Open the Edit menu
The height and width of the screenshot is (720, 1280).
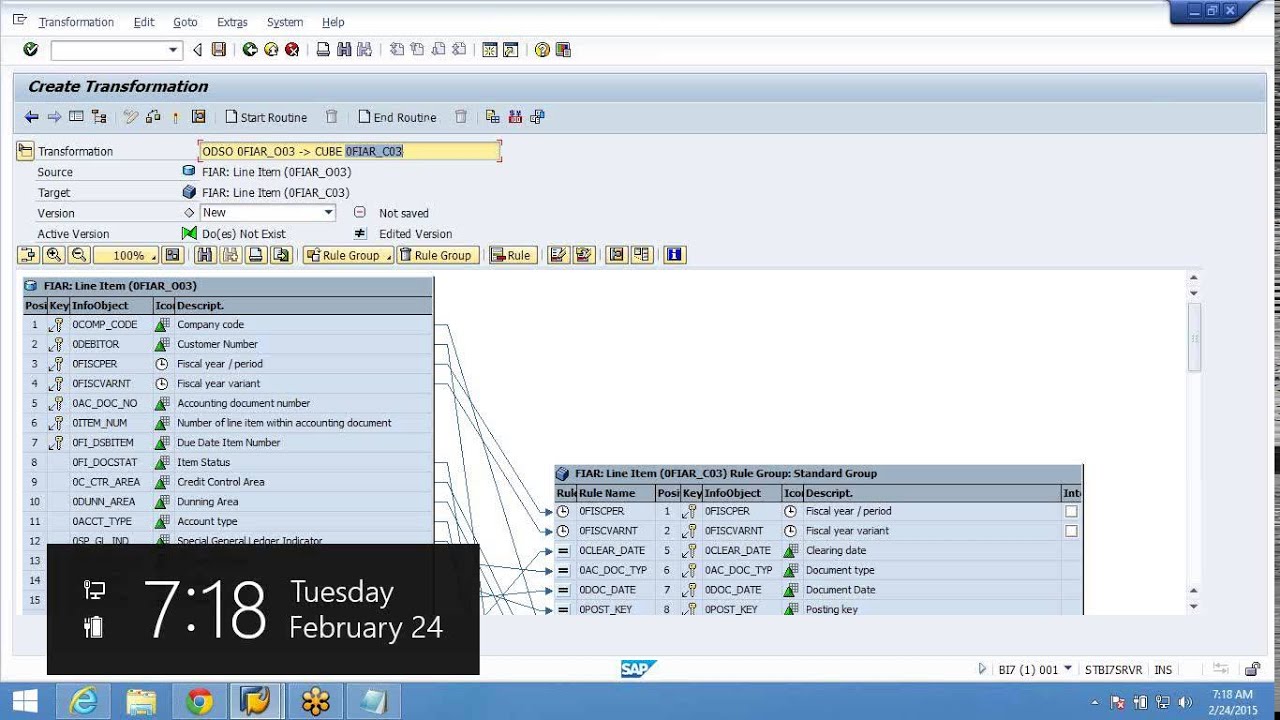coord(144,22)
